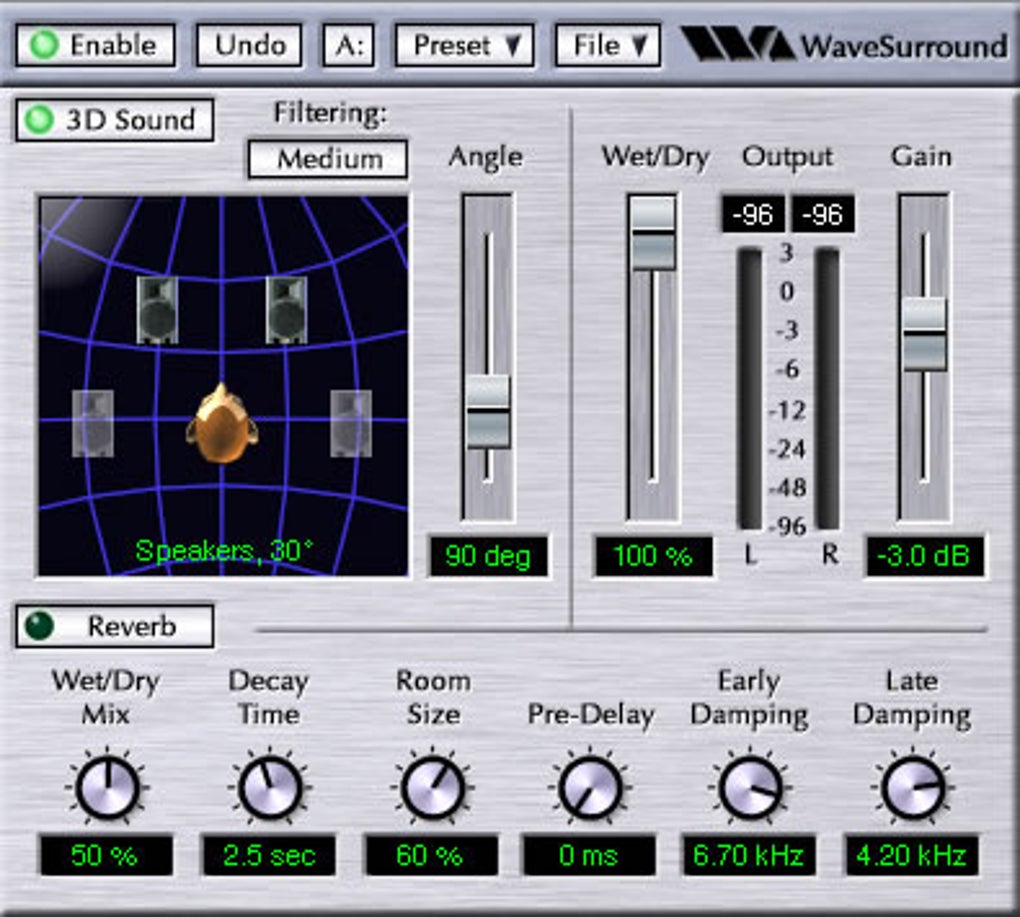Click the Decay Time knob
The width and height of the screenshot is (1020, 917).
pyautogui.click(x=270, y=787)
